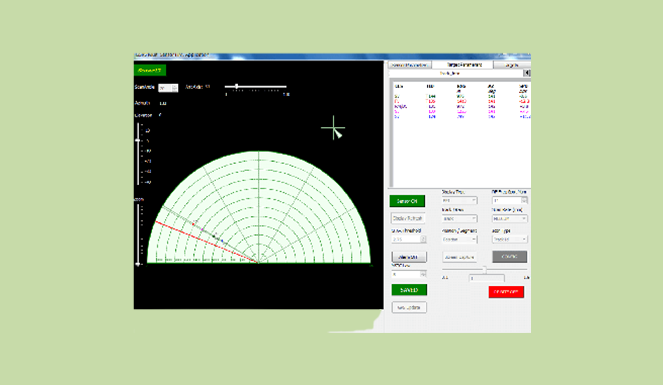
Task: Click the horizontal slider track above the radar
Action: (x=255, y=87)
